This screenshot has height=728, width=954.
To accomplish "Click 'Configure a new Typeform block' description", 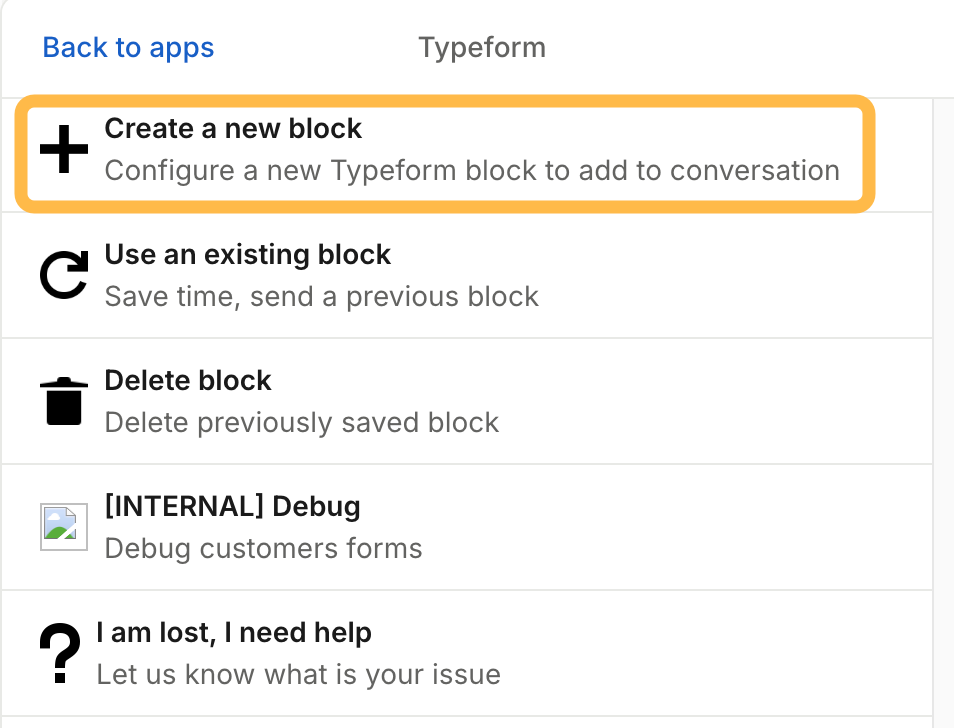I will click(x=472, y=170).
